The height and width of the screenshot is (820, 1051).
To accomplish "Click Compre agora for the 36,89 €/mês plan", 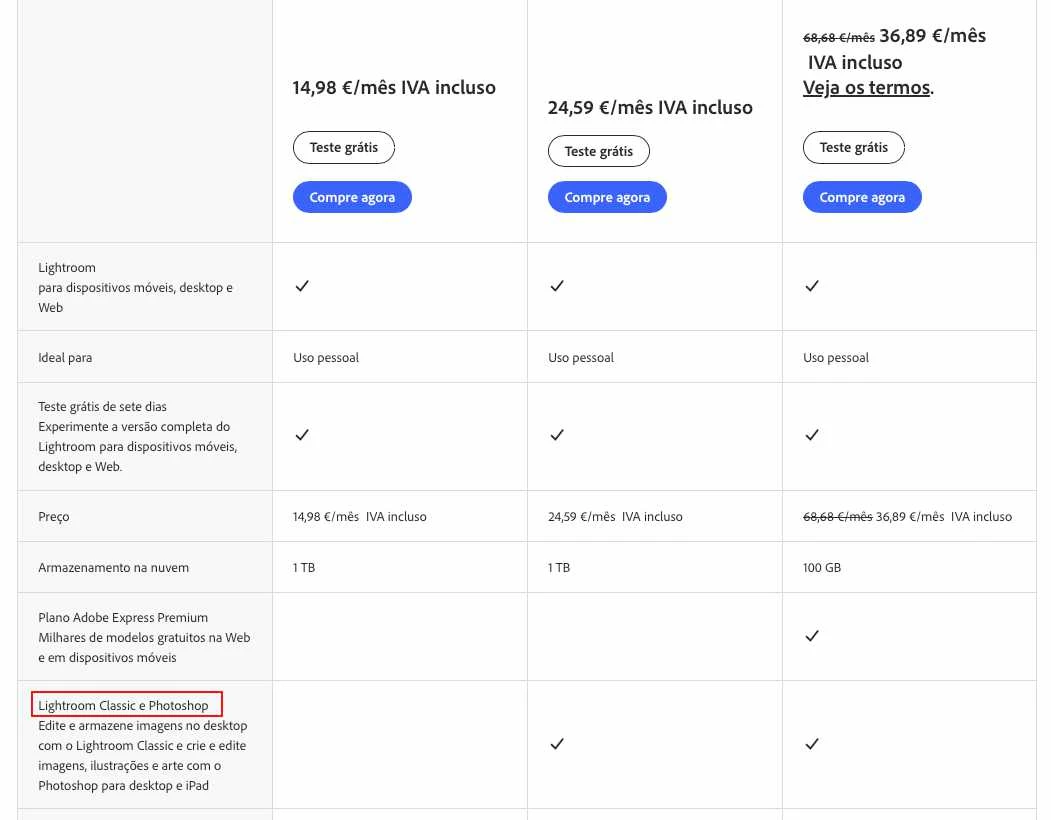I will (x=862, y=197).
